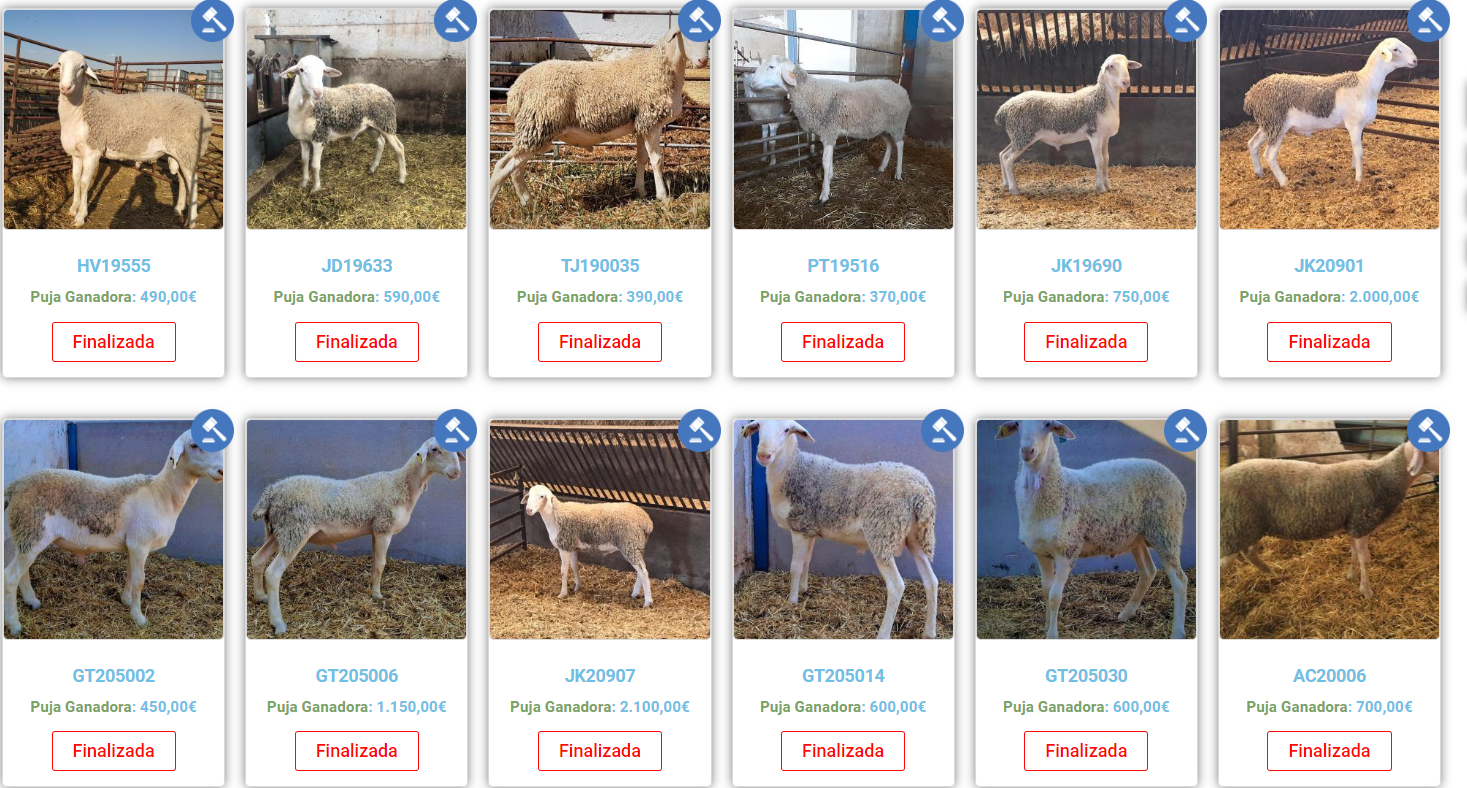This screenshot has width=1467, height=788.
Task: Open the GT205006 lot title link
Action: click(357, 676)
